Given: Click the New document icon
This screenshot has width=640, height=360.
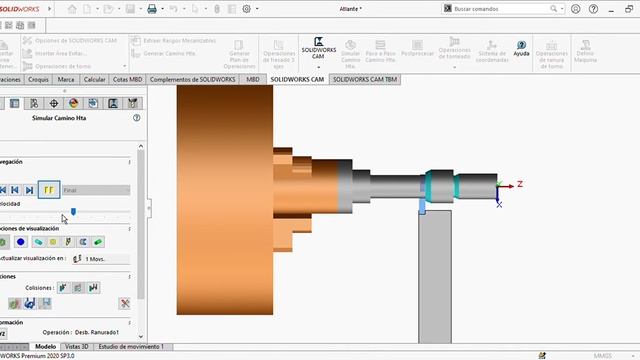Looking at the screenshot, I should click(x=87, y=9).
